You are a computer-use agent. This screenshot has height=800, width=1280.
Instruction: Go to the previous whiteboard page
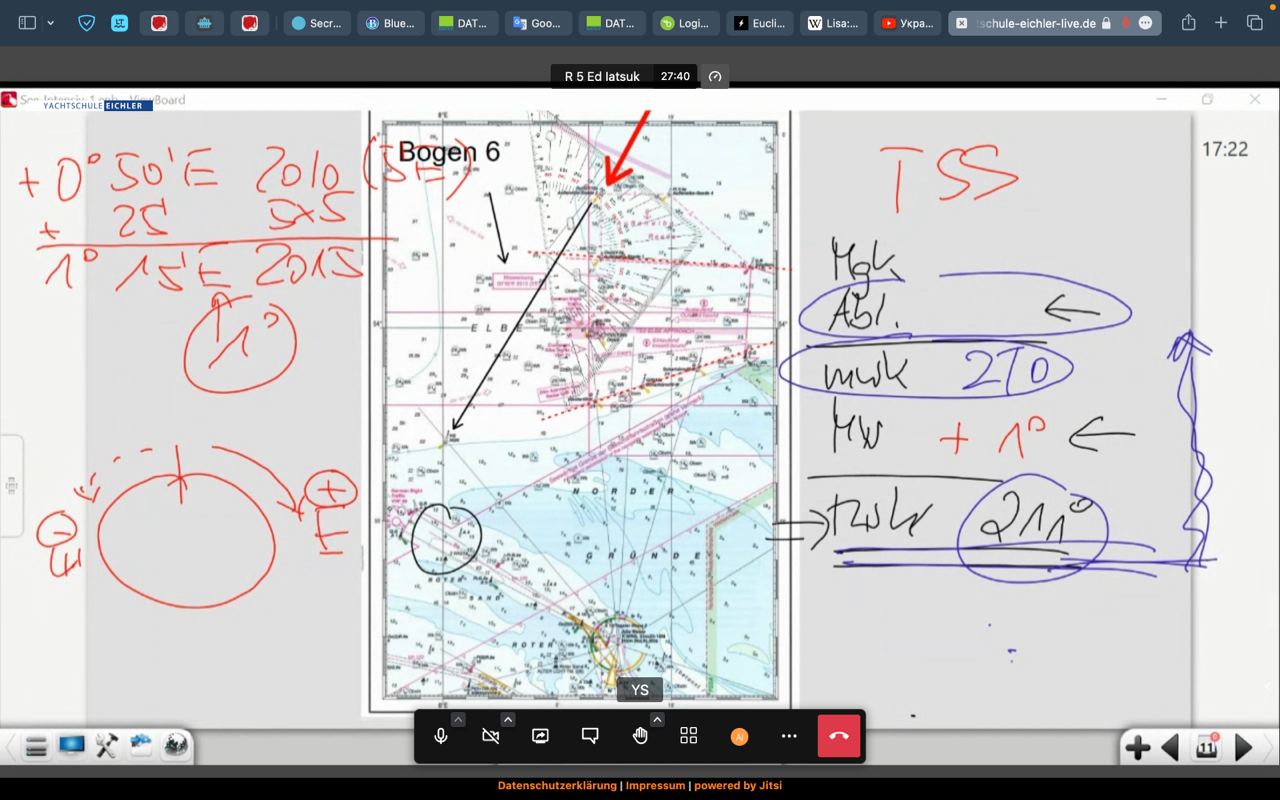1170,747
